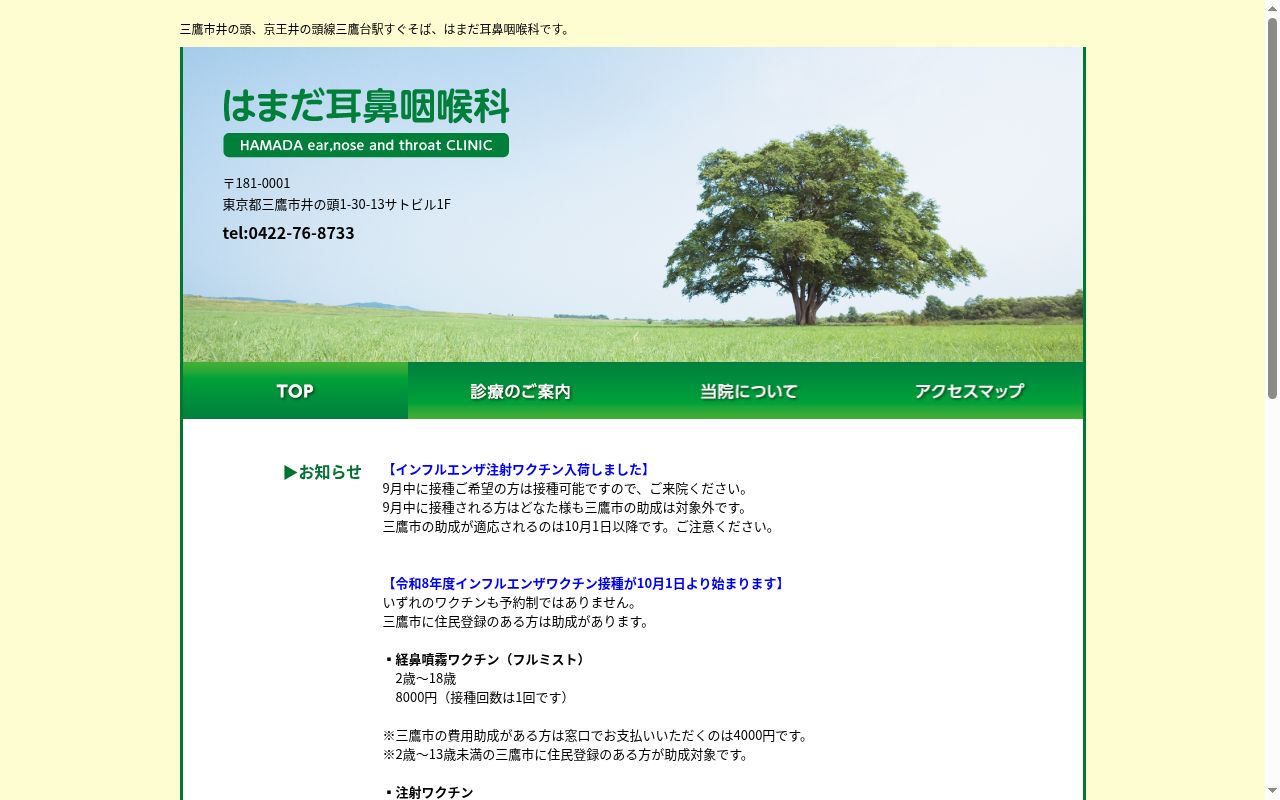
Task: Click the HAMADA ear,nose and throat CLINIC banner
Action: [366, 145]
